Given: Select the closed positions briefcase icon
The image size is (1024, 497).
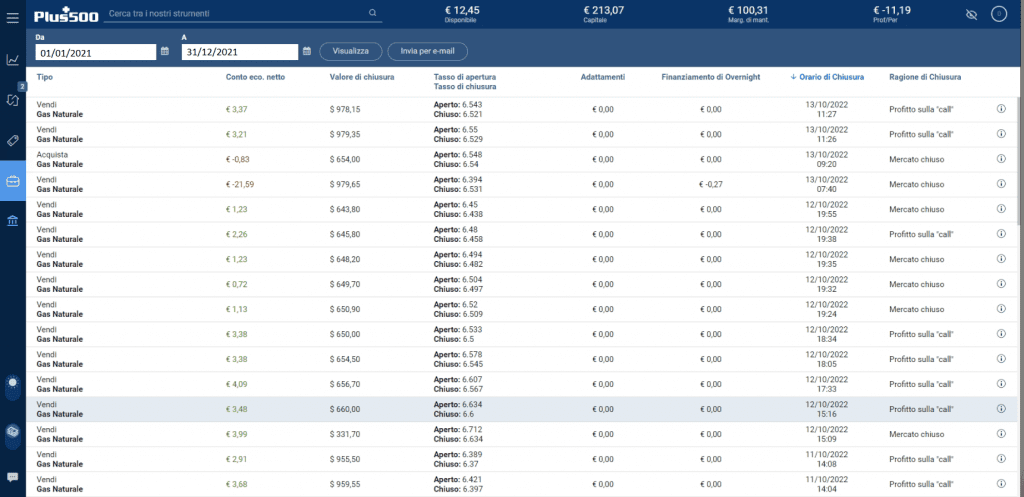Looking at the screenshot, I should click(x=12, y=181).
